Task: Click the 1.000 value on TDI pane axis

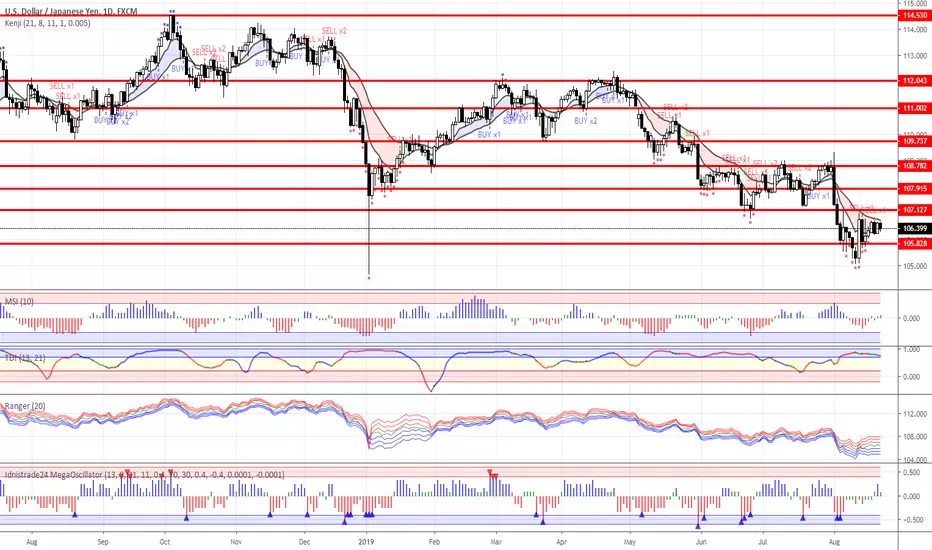Action: [x=912, y=350]
